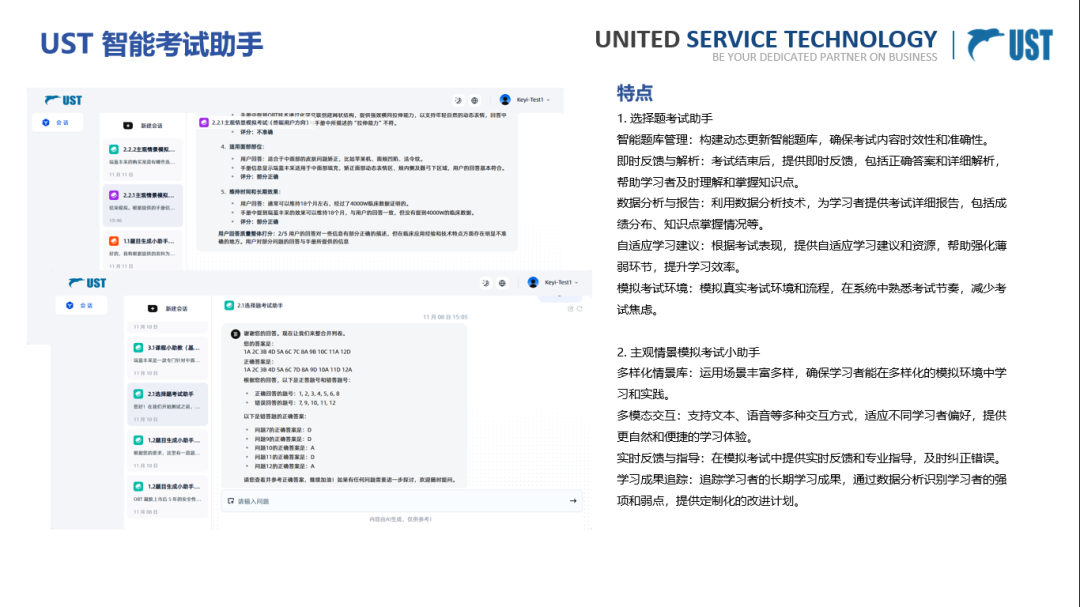Click black bot avatar beside answer message

[236, 333]
